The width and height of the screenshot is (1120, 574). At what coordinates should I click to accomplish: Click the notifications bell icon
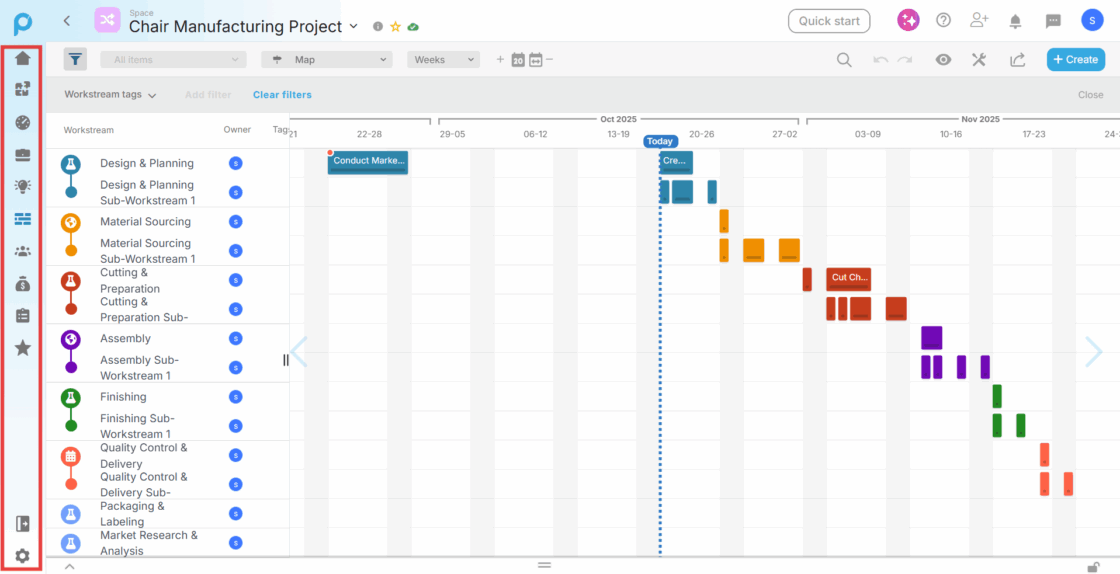point(1015,21)
